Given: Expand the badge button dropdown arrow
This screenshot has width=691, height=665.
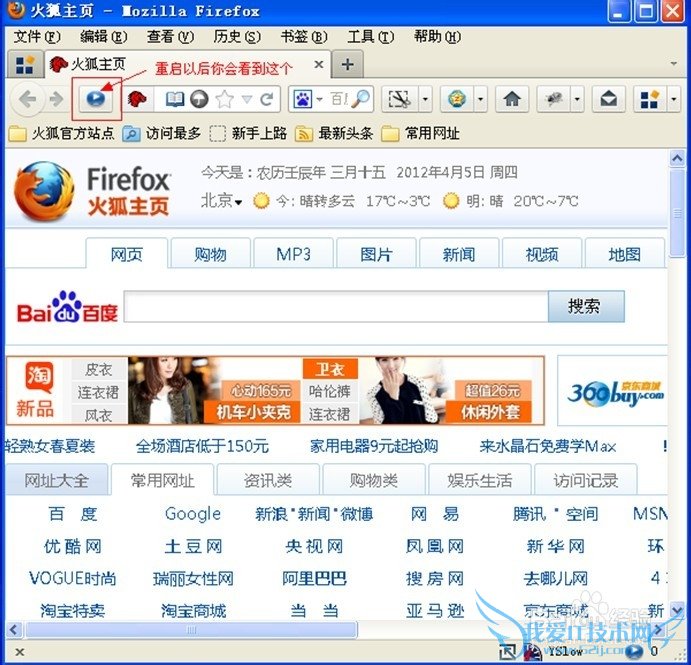Looking at the screenshot, I should pos(481,99).
